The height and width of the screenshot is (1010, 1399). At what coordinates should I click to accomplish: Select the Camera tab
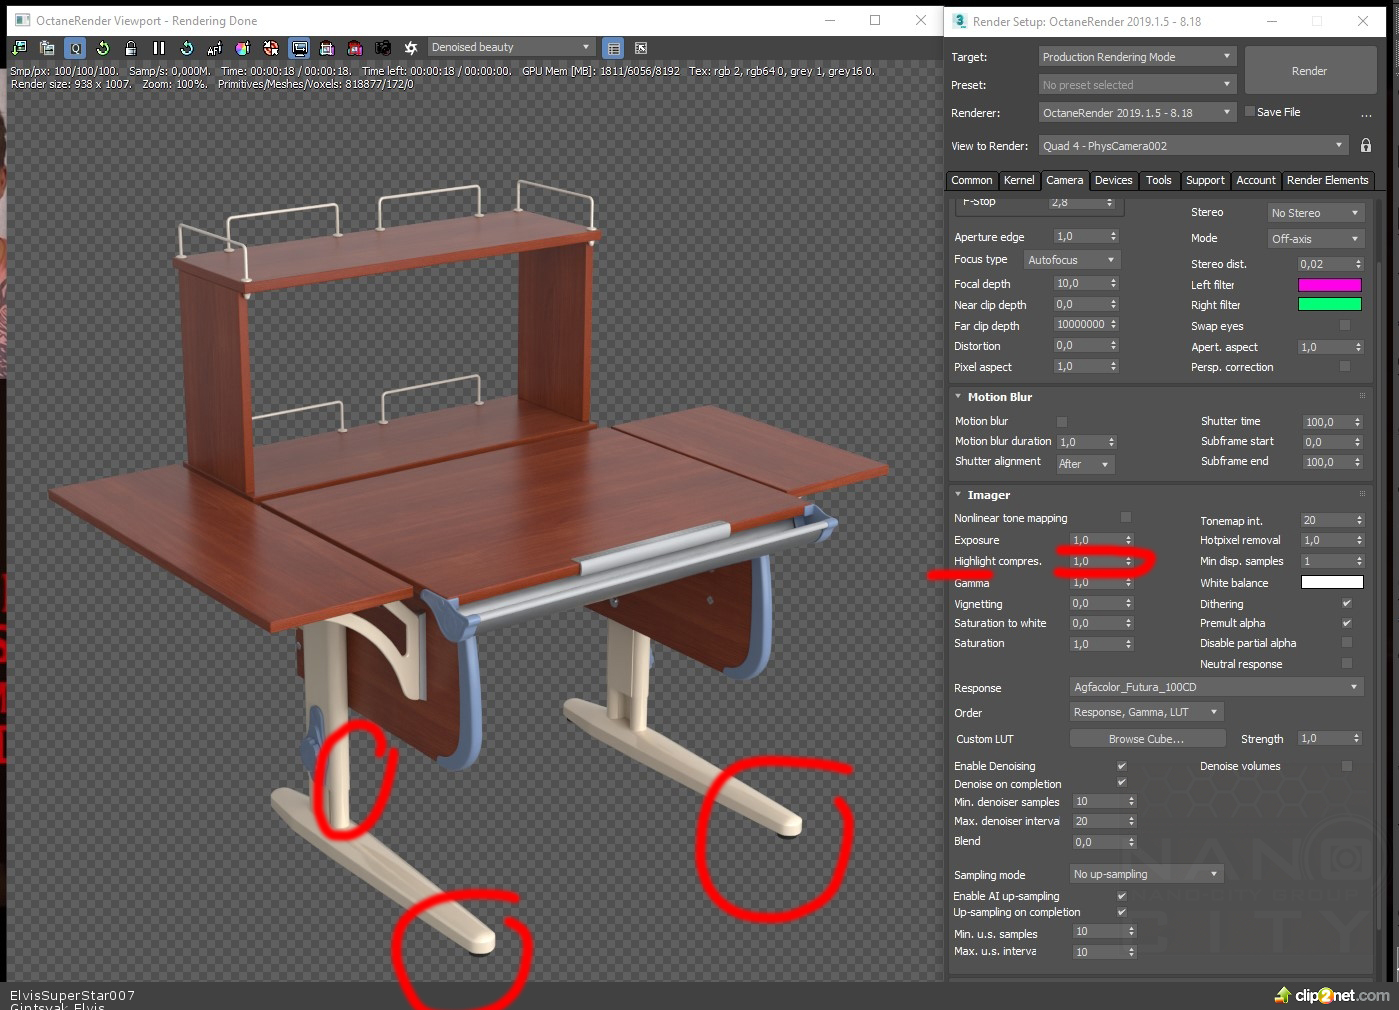pyautogui.click(x=1065, y=180)
